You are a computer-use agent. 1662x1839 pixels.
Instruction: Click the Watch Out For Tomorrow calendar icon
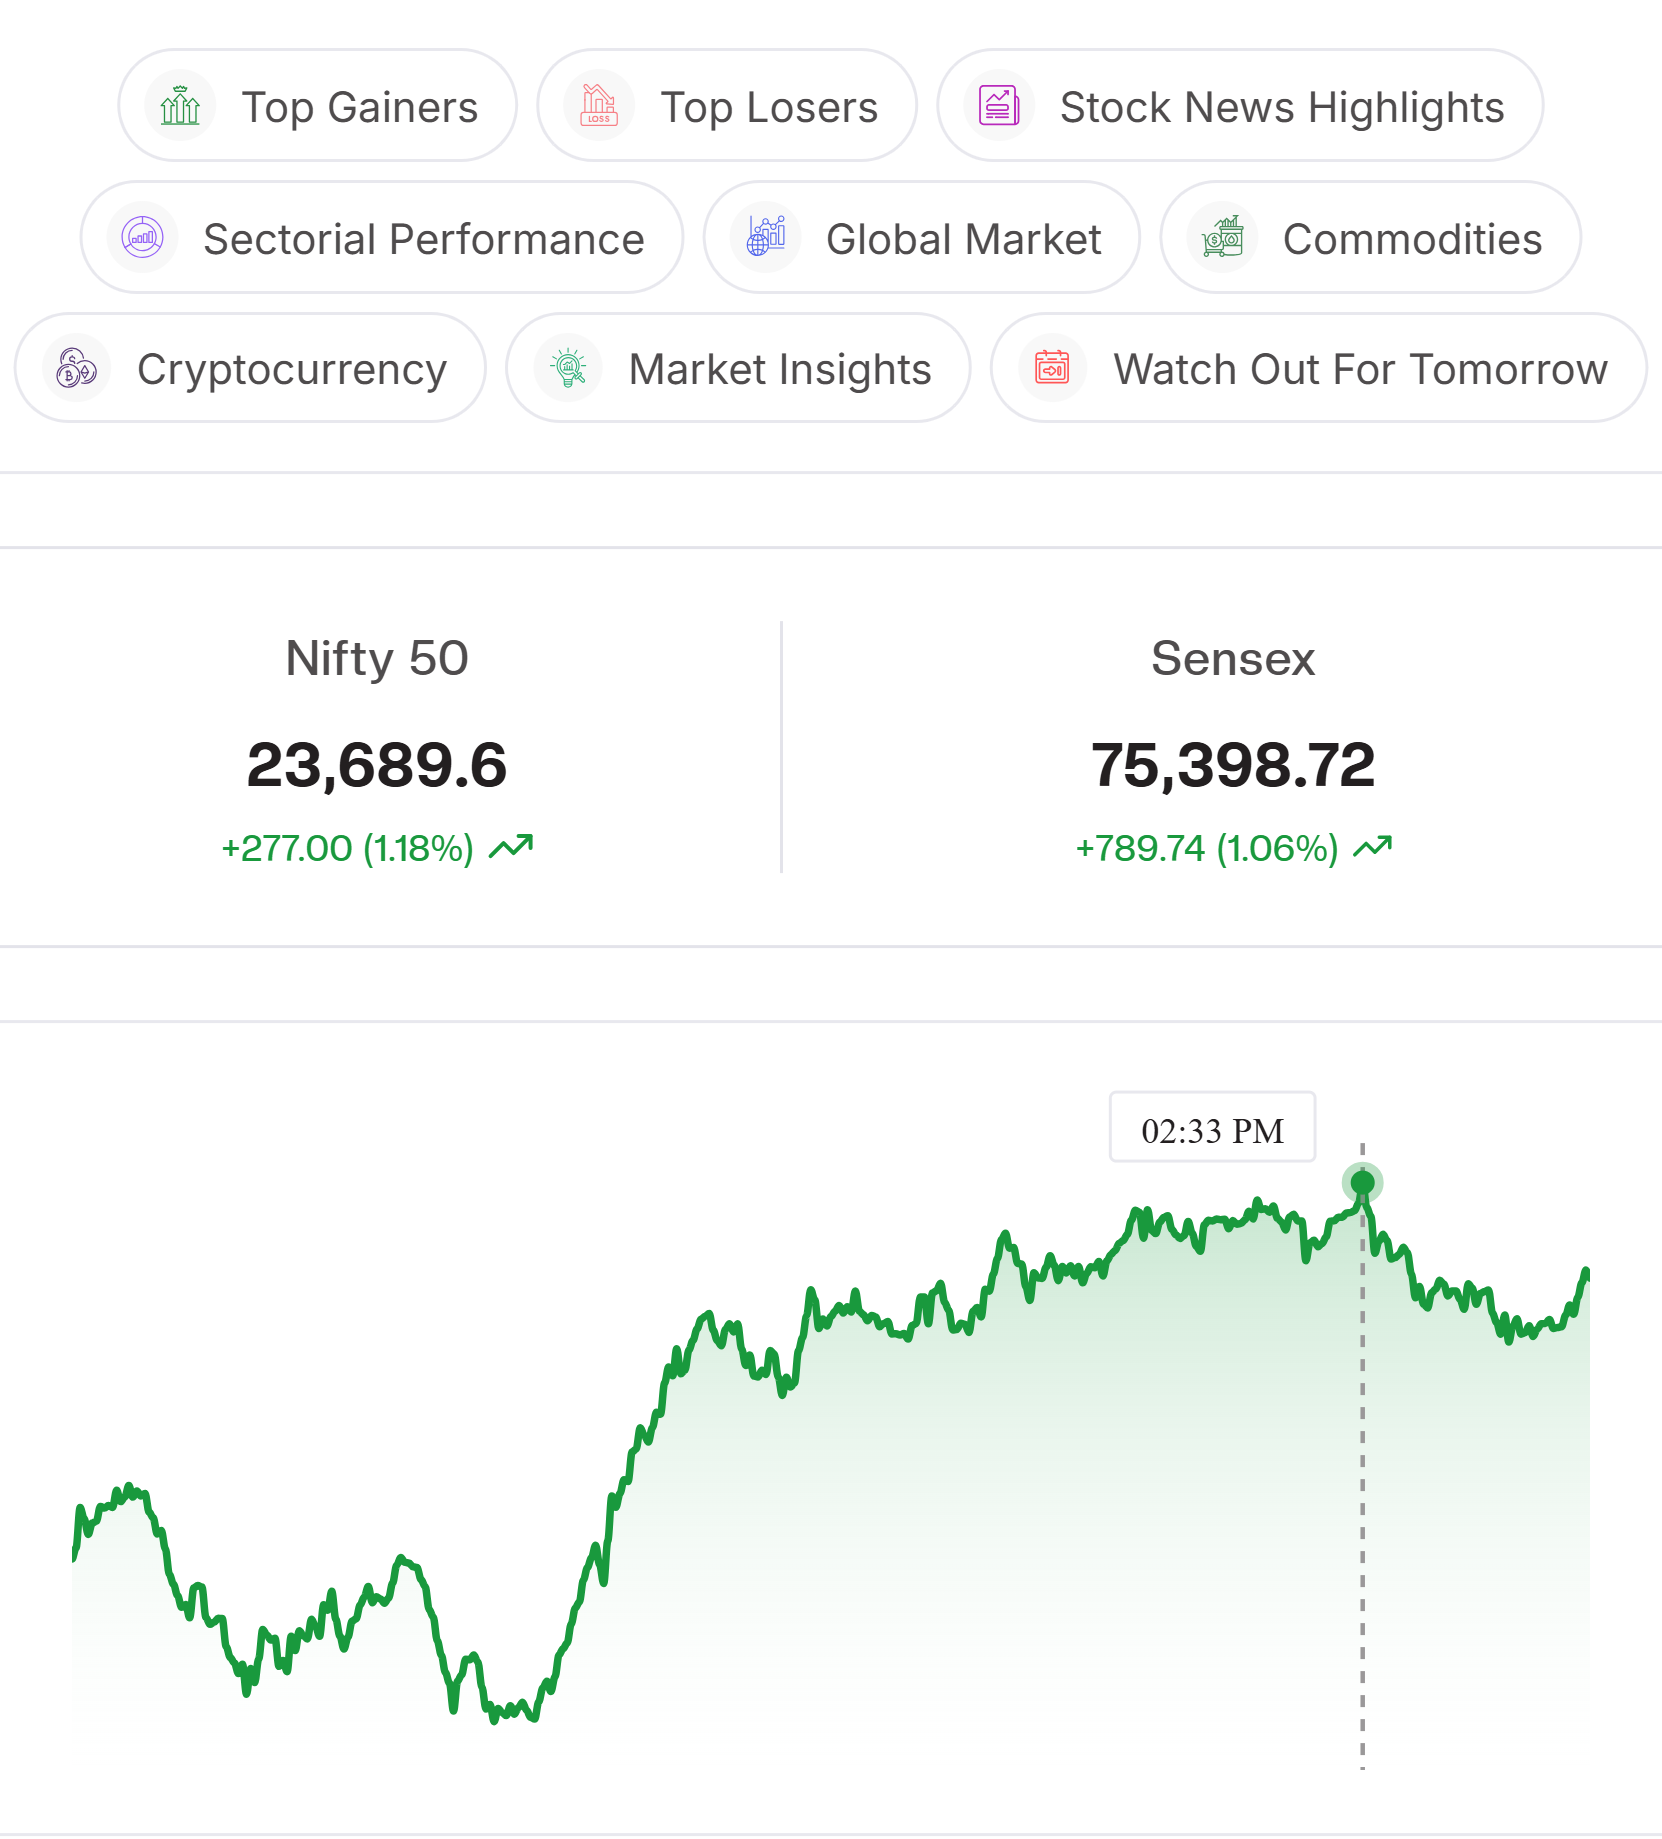tap(1052, 369)
